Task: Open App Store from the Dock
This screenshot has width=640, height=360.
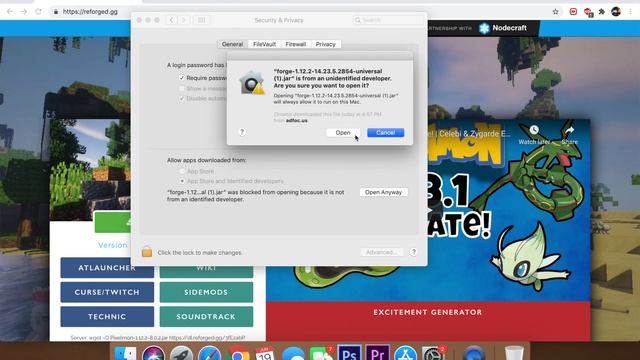Action: 405,353
